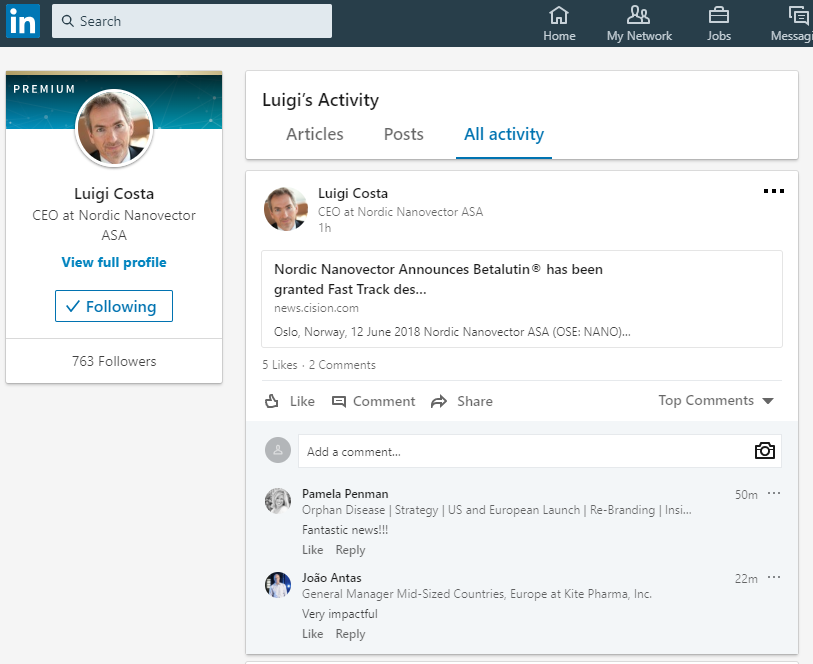Click the 22m timestamp on João's comment
813x664 pixels.
point(746,579)
